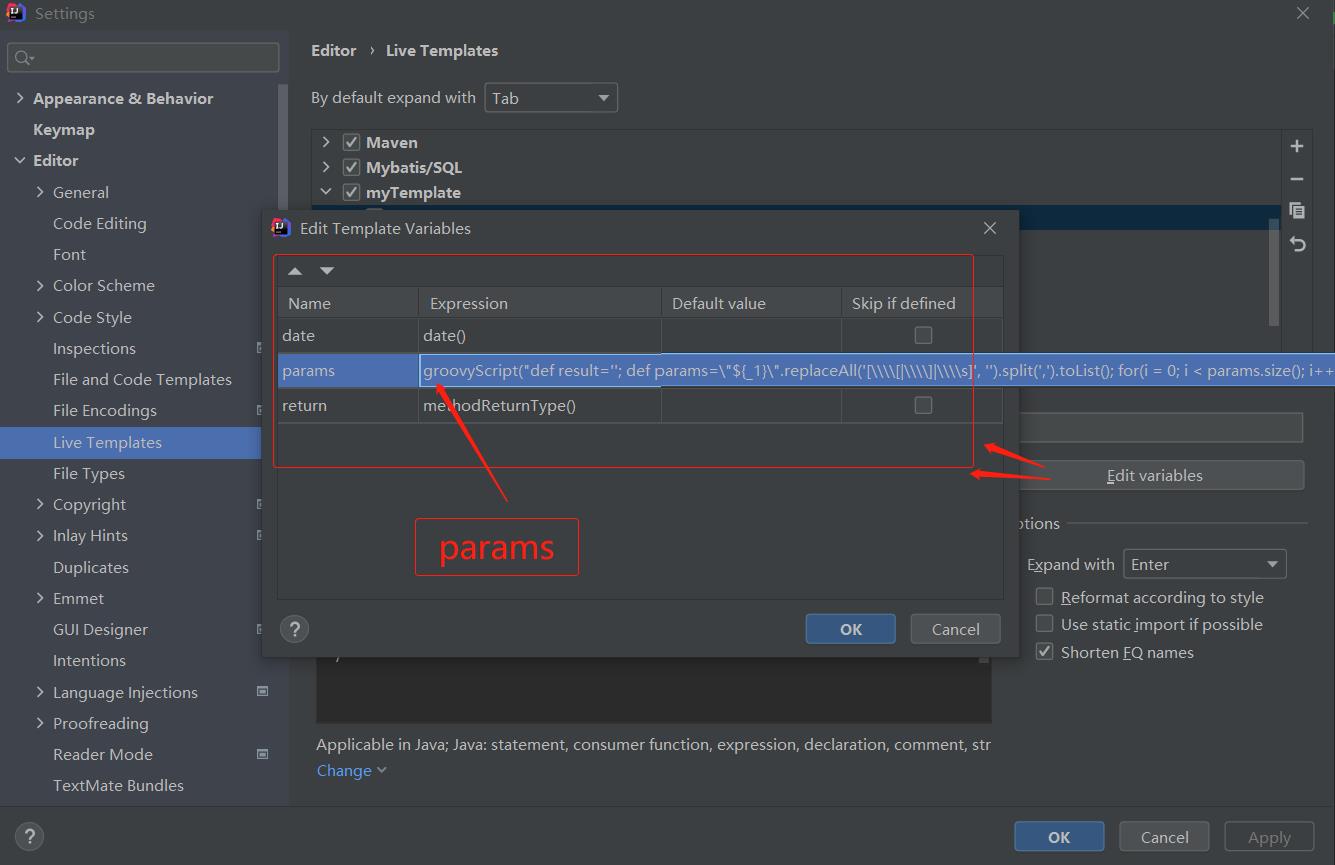Open Duplicates settings page
The image size is (1335, 865).
click(x=91, y=567)
